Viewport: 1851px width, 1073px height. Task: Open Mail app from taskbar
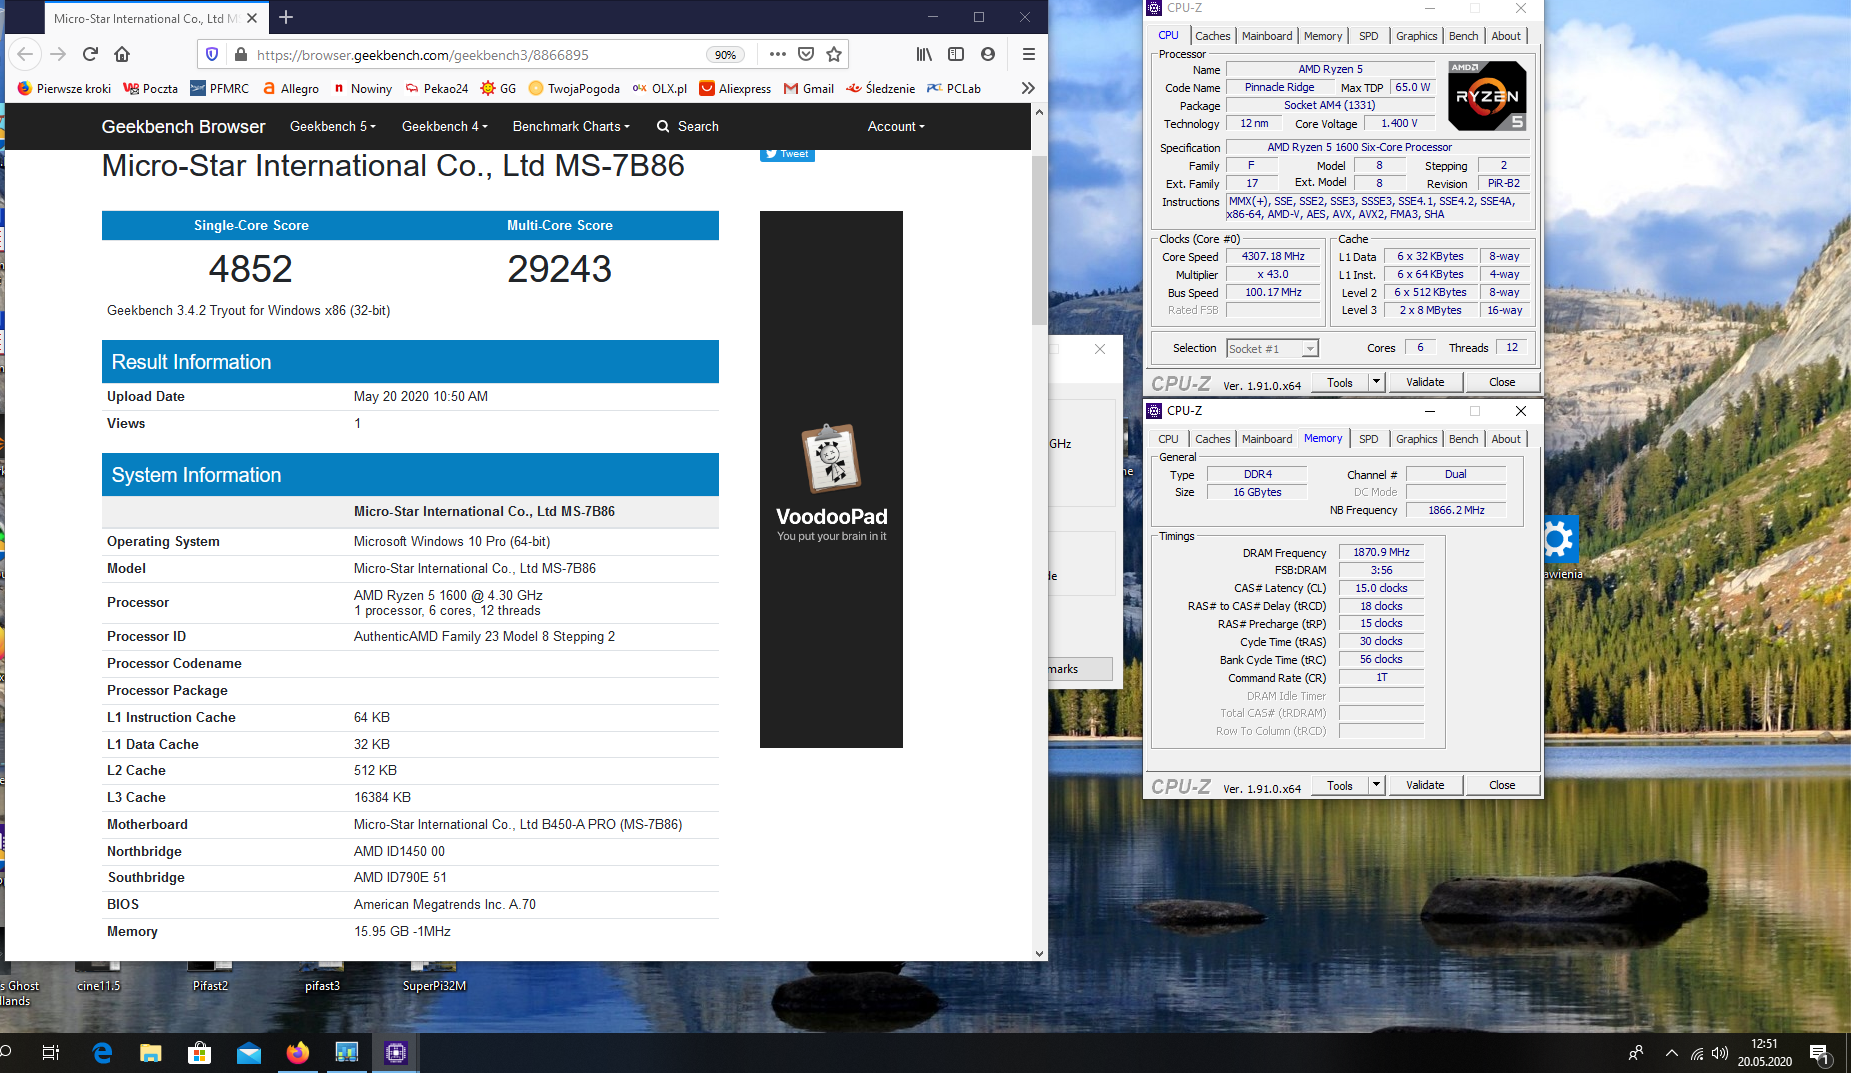[x=248, y=1053]
